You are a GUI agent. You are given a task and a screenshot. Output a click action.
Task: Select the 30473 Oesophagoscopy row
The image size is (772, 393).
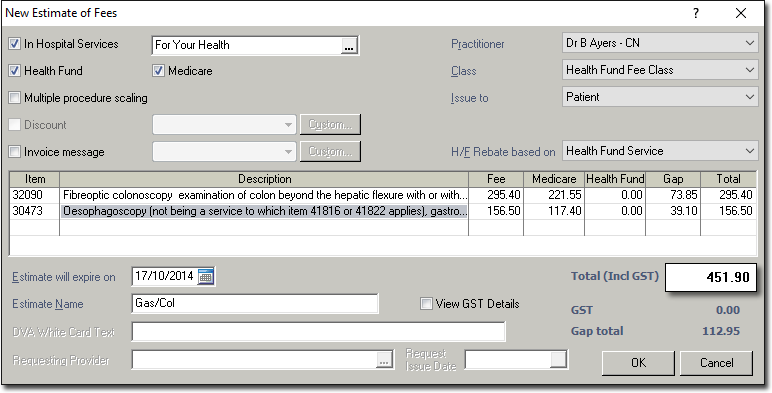tap(383, 211)
